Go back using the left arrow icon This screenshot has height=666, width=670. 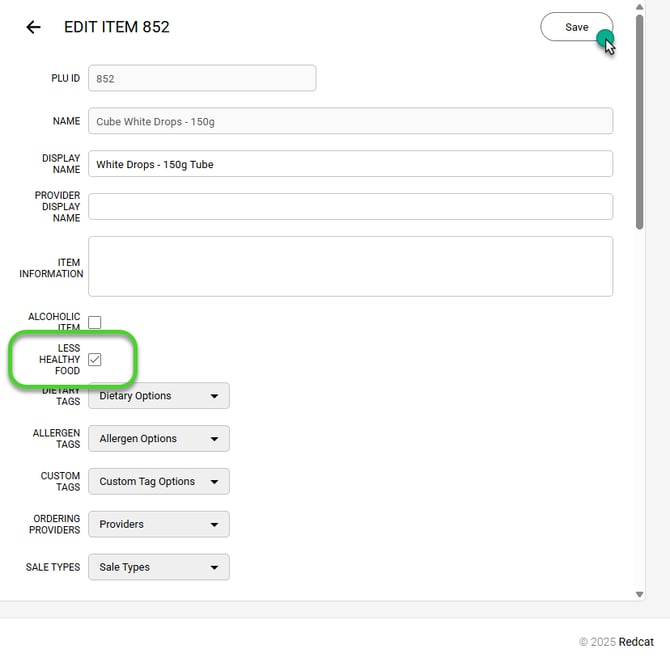point(34,27)
